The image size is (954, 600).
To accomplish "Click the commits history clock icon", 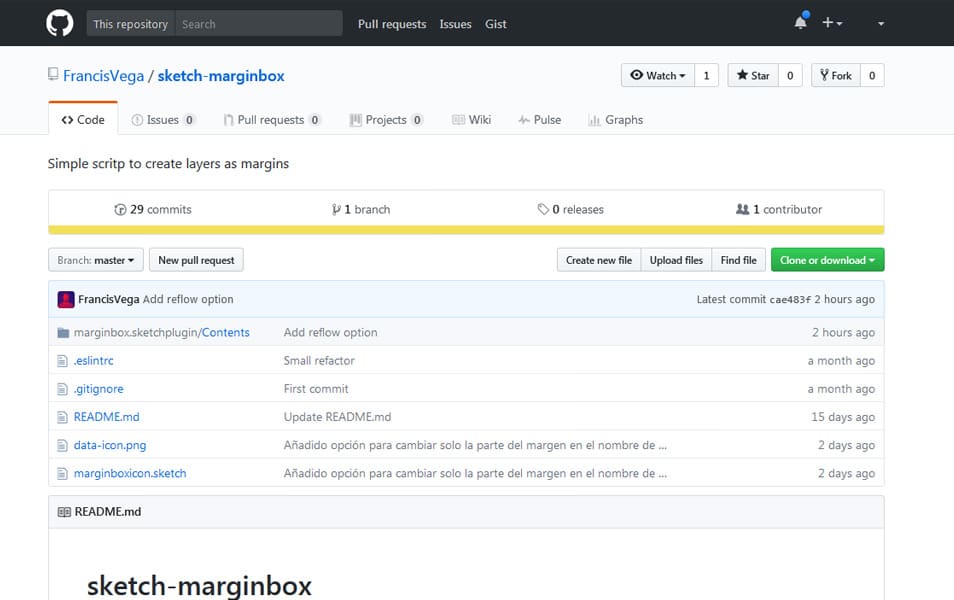I will click(121, 210).
